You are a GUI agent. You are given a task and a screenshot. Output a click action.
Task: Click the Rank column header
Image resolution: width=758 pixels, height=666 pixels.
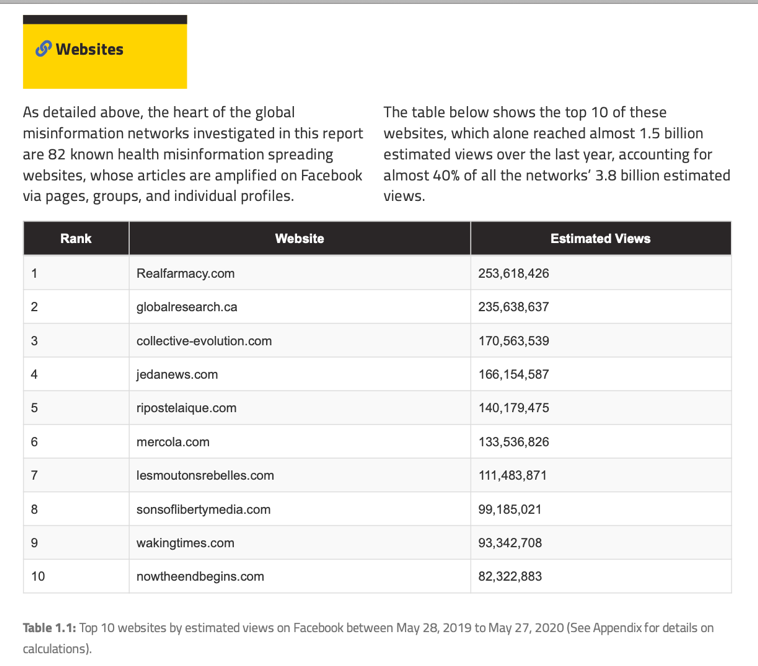[76, 239]
